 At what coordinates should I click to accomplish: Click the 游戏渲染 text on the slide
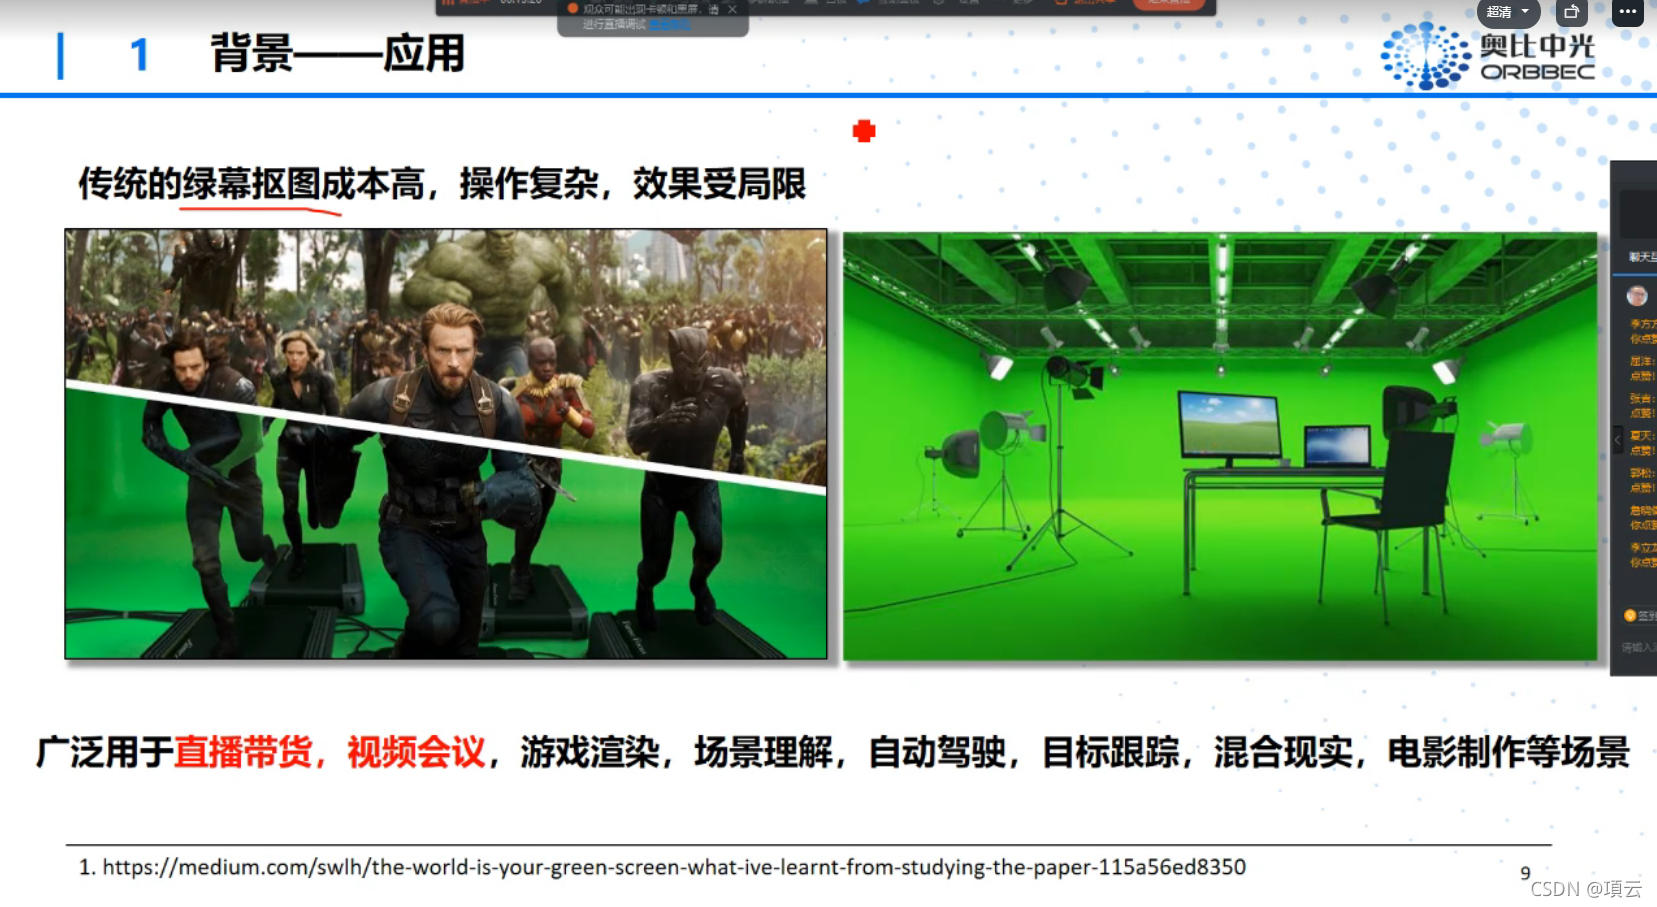point(590,752)
